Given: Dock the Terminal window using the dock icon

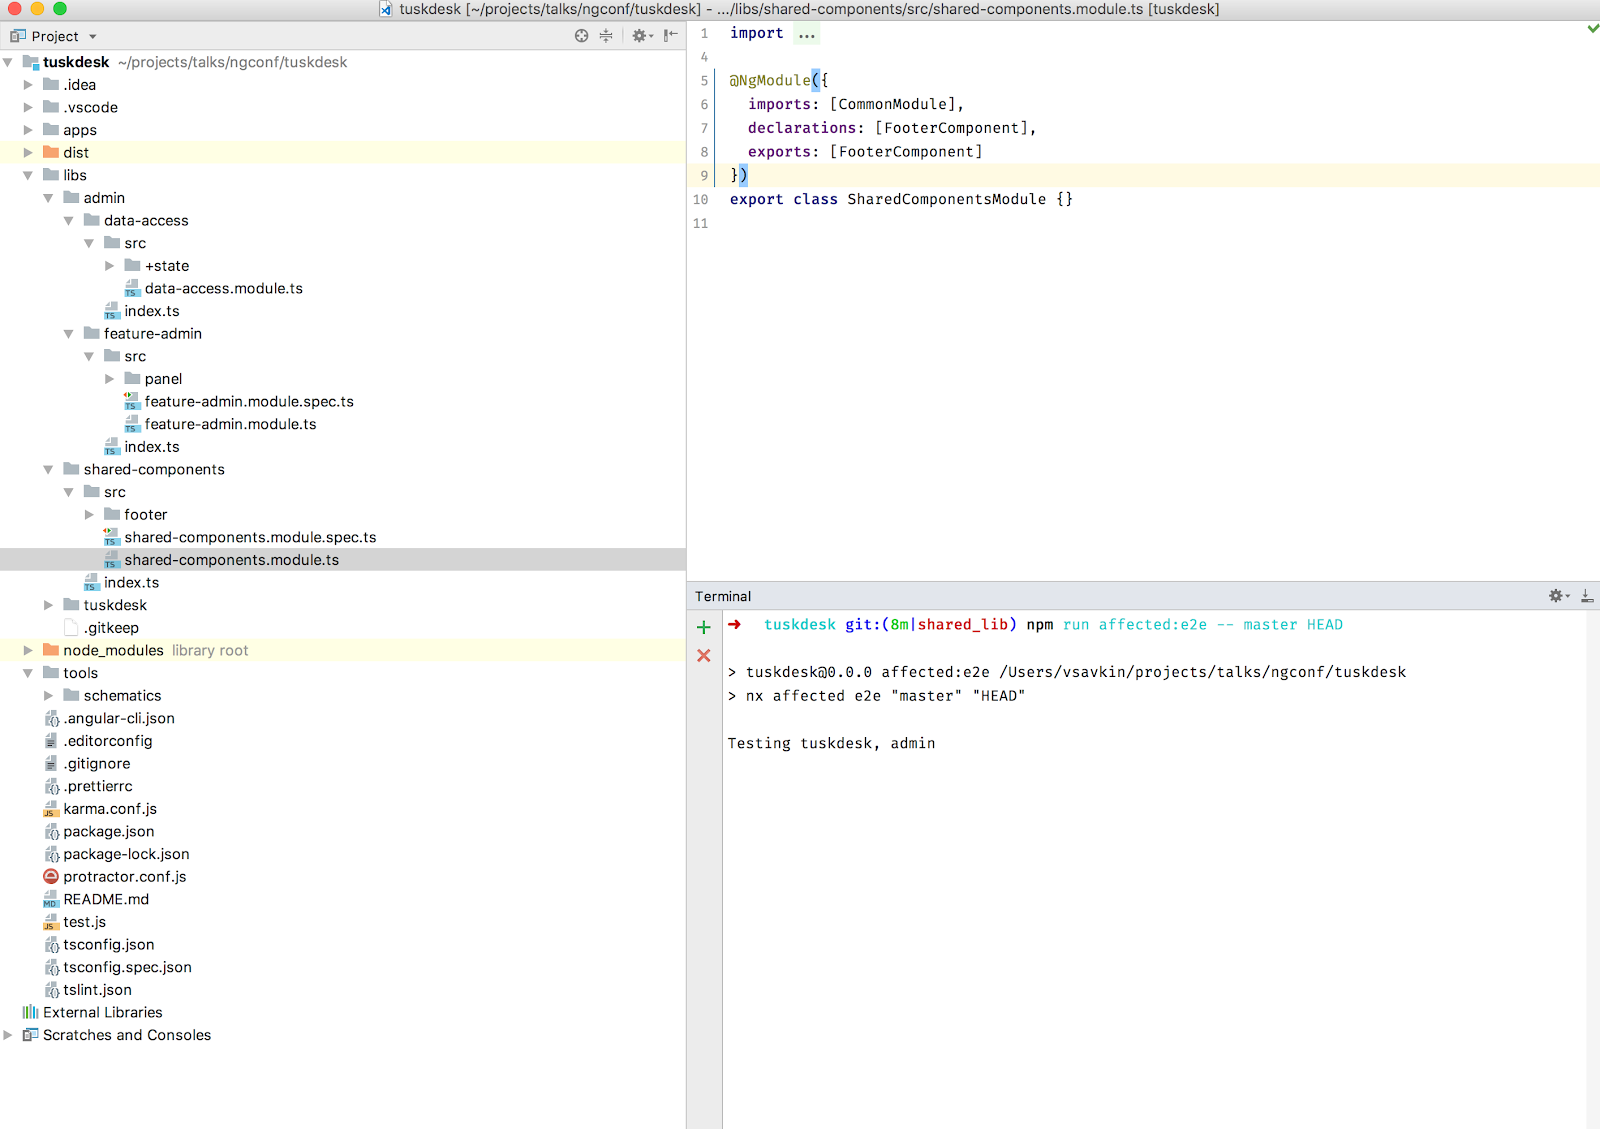Looking at the screenshot, I should [1587, 596].
